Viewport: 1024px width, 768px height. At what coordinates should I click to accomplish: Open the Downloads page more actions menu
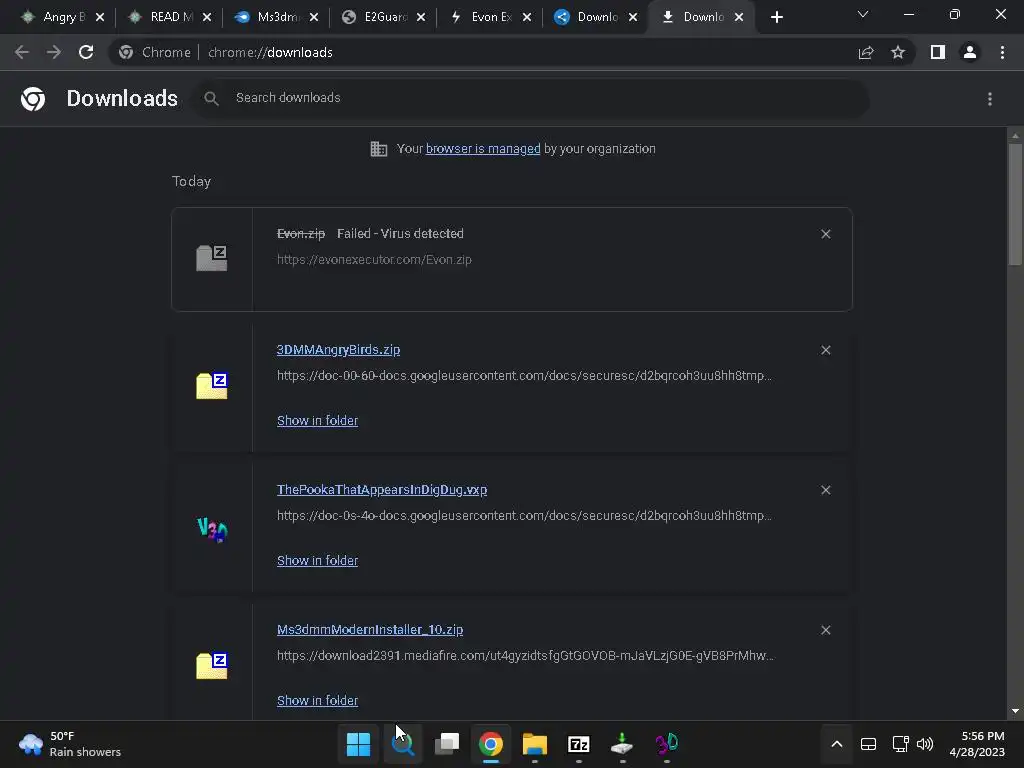(x=990, y=99)
